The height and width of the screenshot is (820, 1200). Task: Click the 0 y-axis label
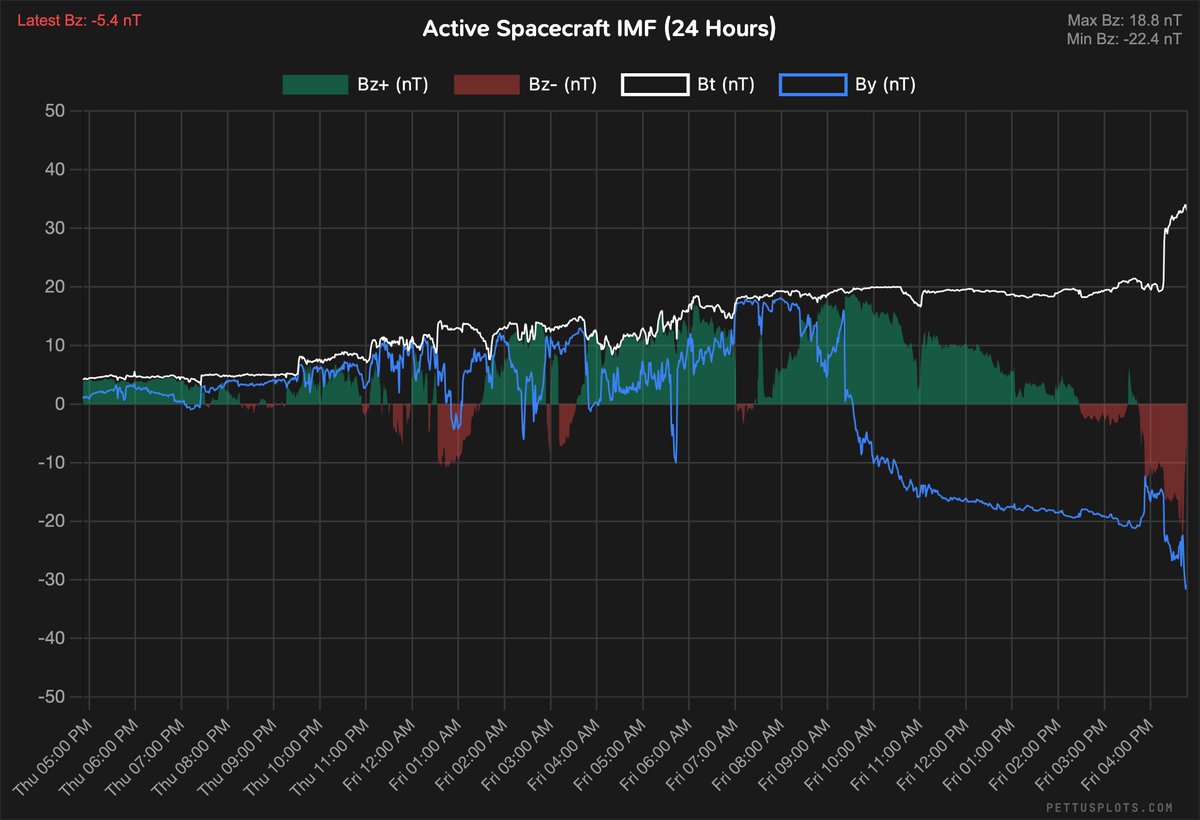(60, 404)
